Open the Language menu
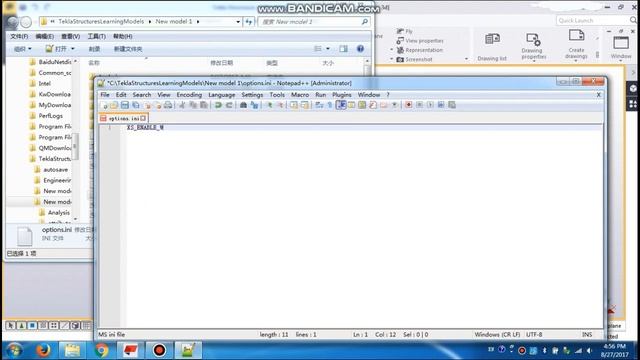640x360 pixels. tap(222, 95)
